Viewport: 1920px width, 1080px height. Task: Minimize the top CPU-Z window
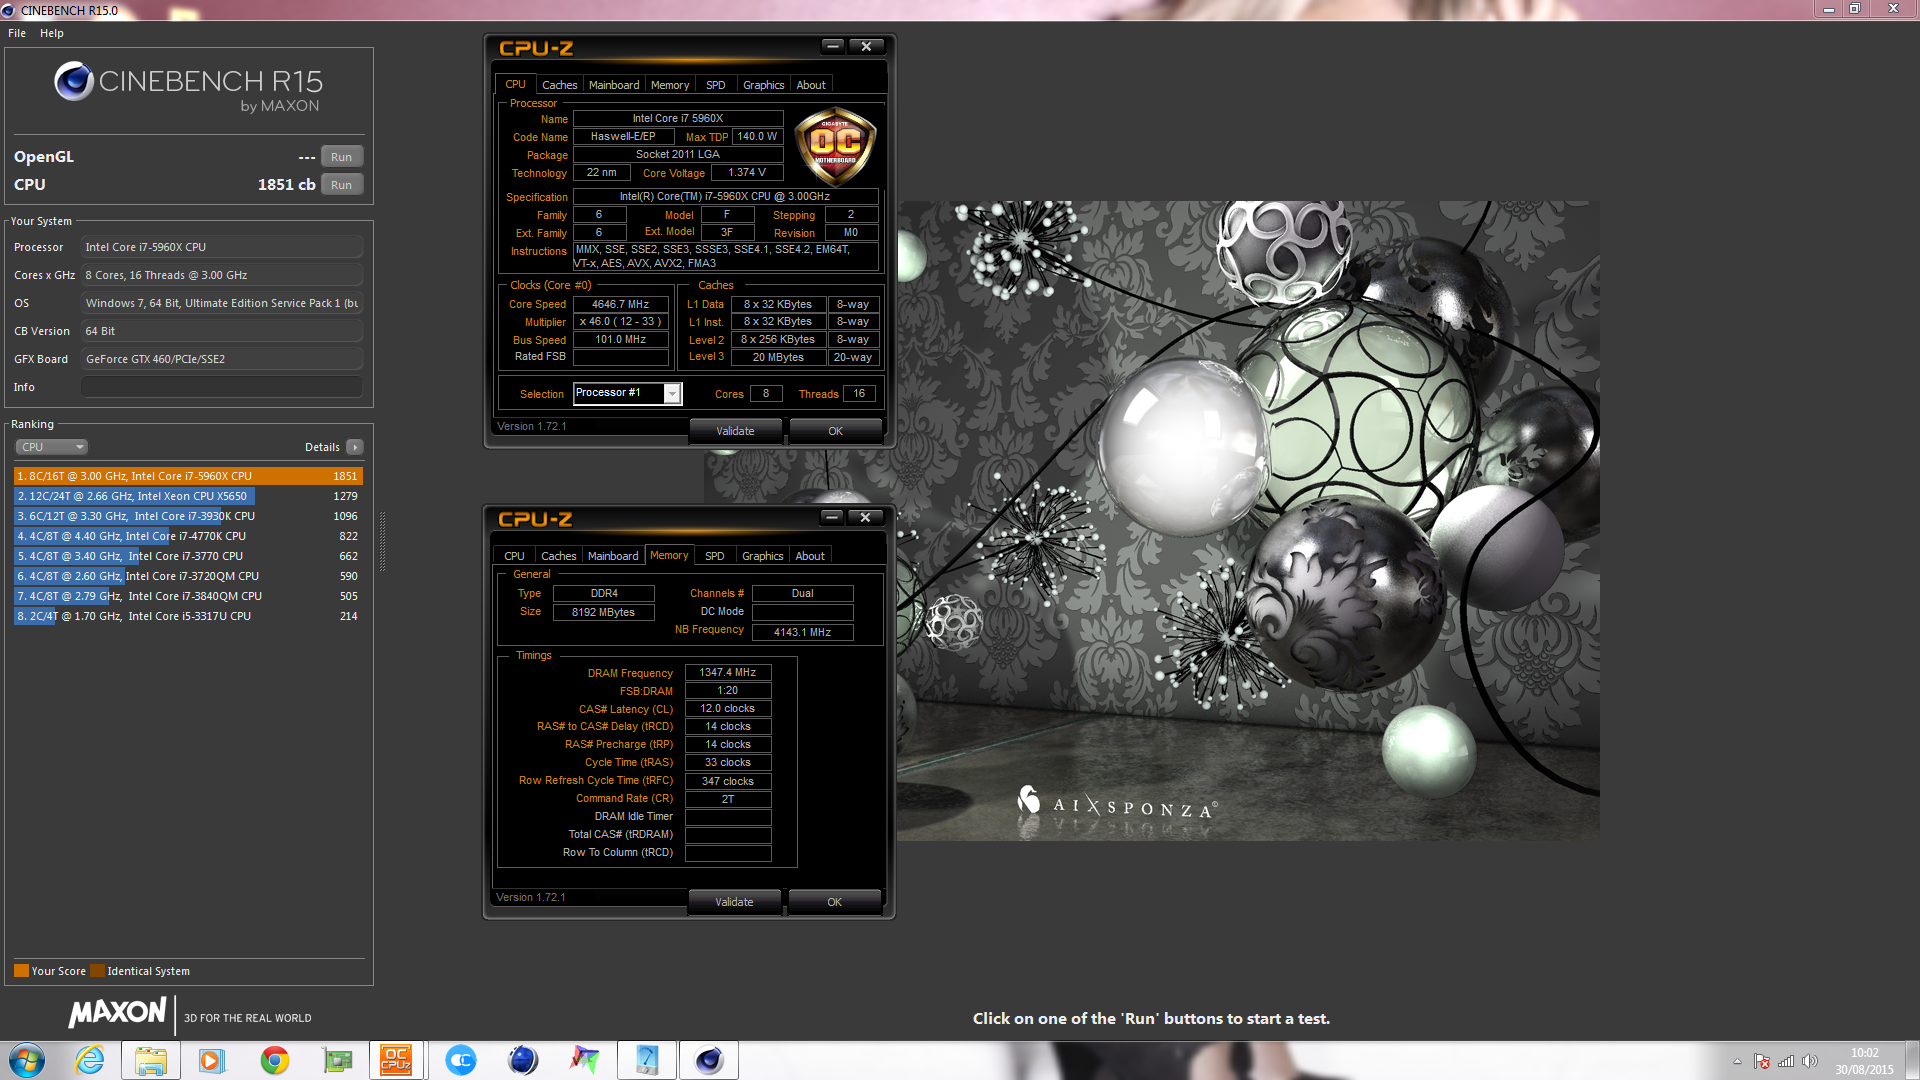[x=833, y=46]
